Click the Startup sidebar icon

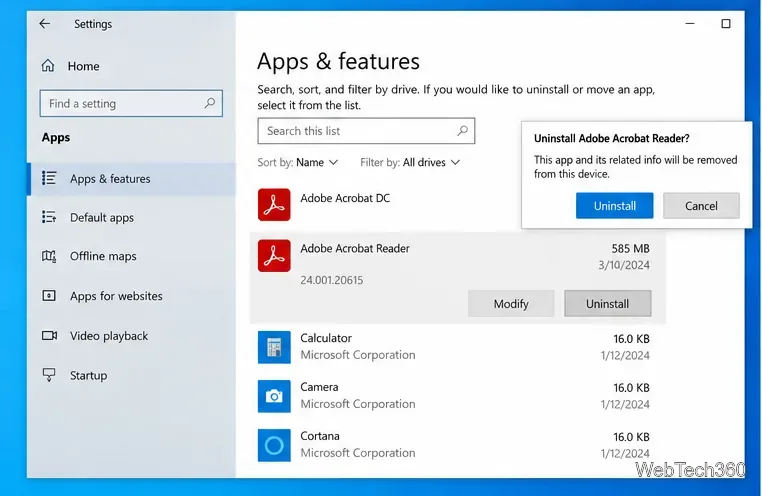point(49,375)
